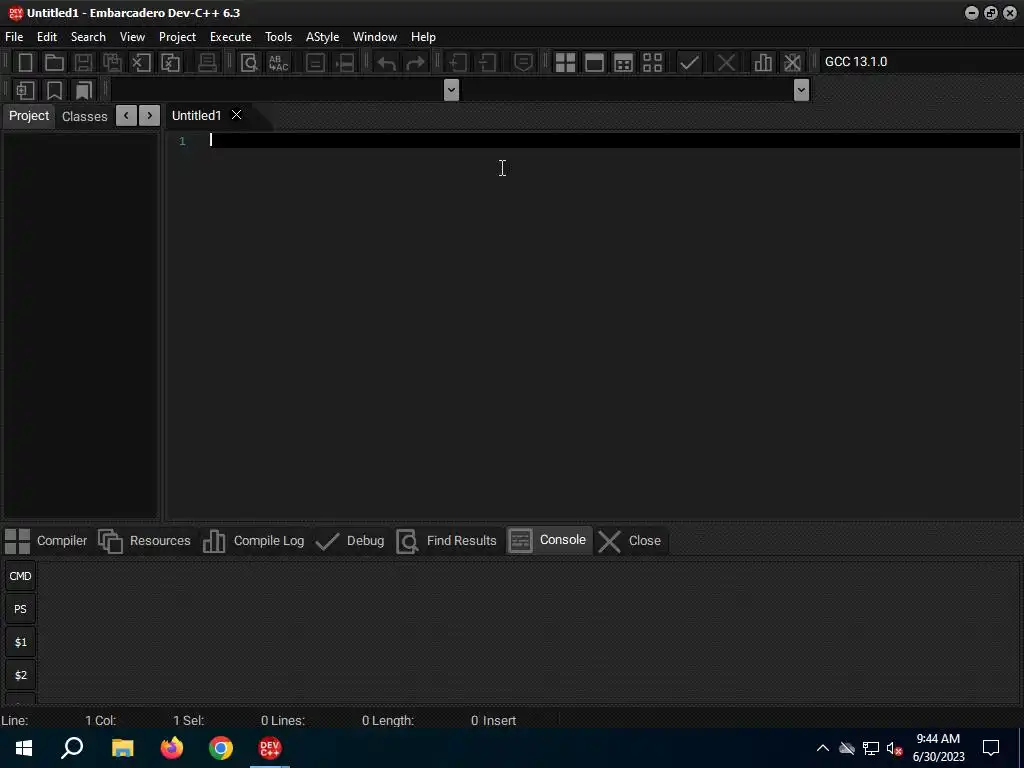Open the Edit menu

46,37
